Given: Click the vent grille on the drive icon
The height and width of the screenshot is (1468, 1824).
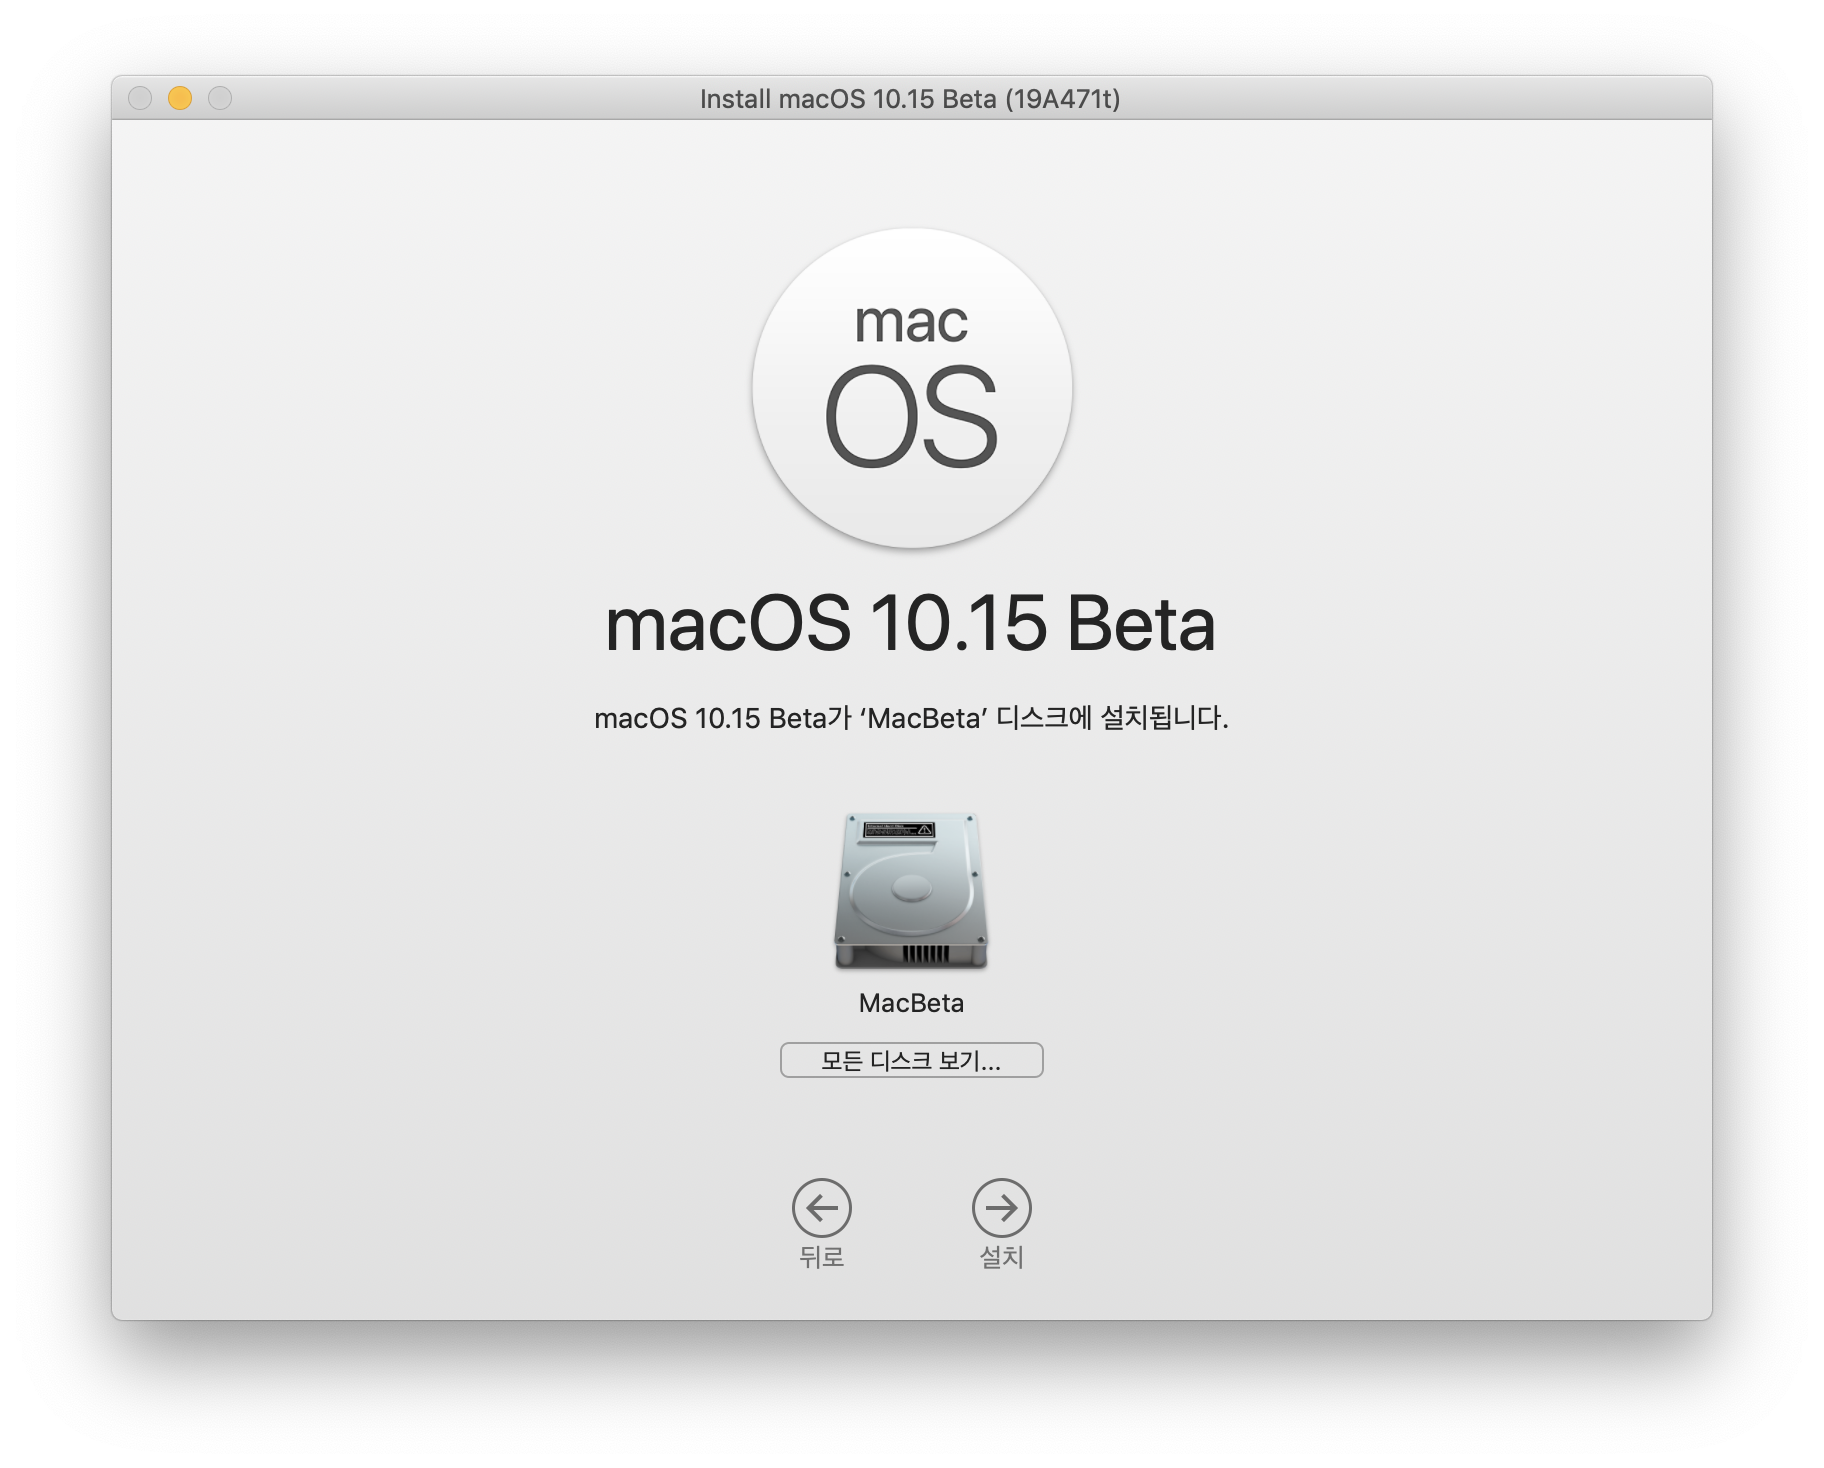Looking at the screenshot, I should point(924,953).
